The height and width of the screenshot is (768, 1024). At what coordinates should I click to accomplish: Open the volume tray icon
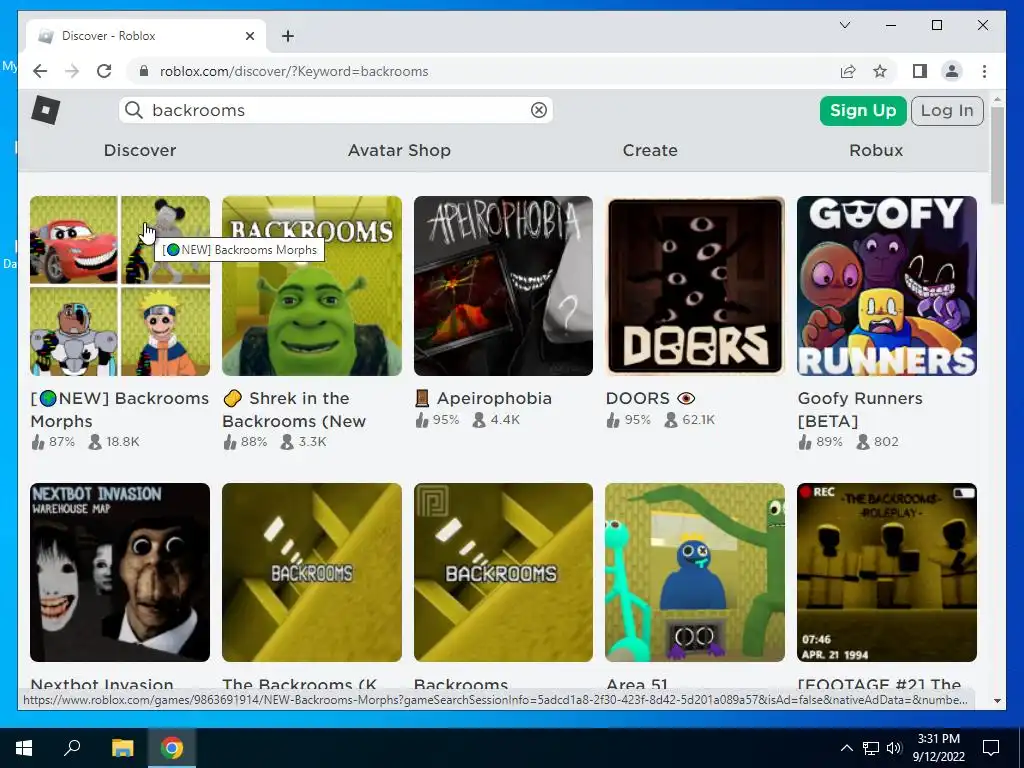(894, 748)
